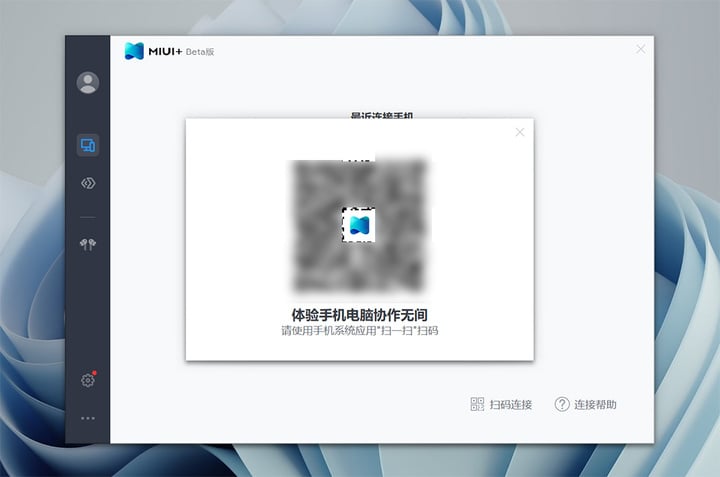720x477 pixels.
Task: Select the phone-computer connection sidebar icon
Action: point(88,145)
